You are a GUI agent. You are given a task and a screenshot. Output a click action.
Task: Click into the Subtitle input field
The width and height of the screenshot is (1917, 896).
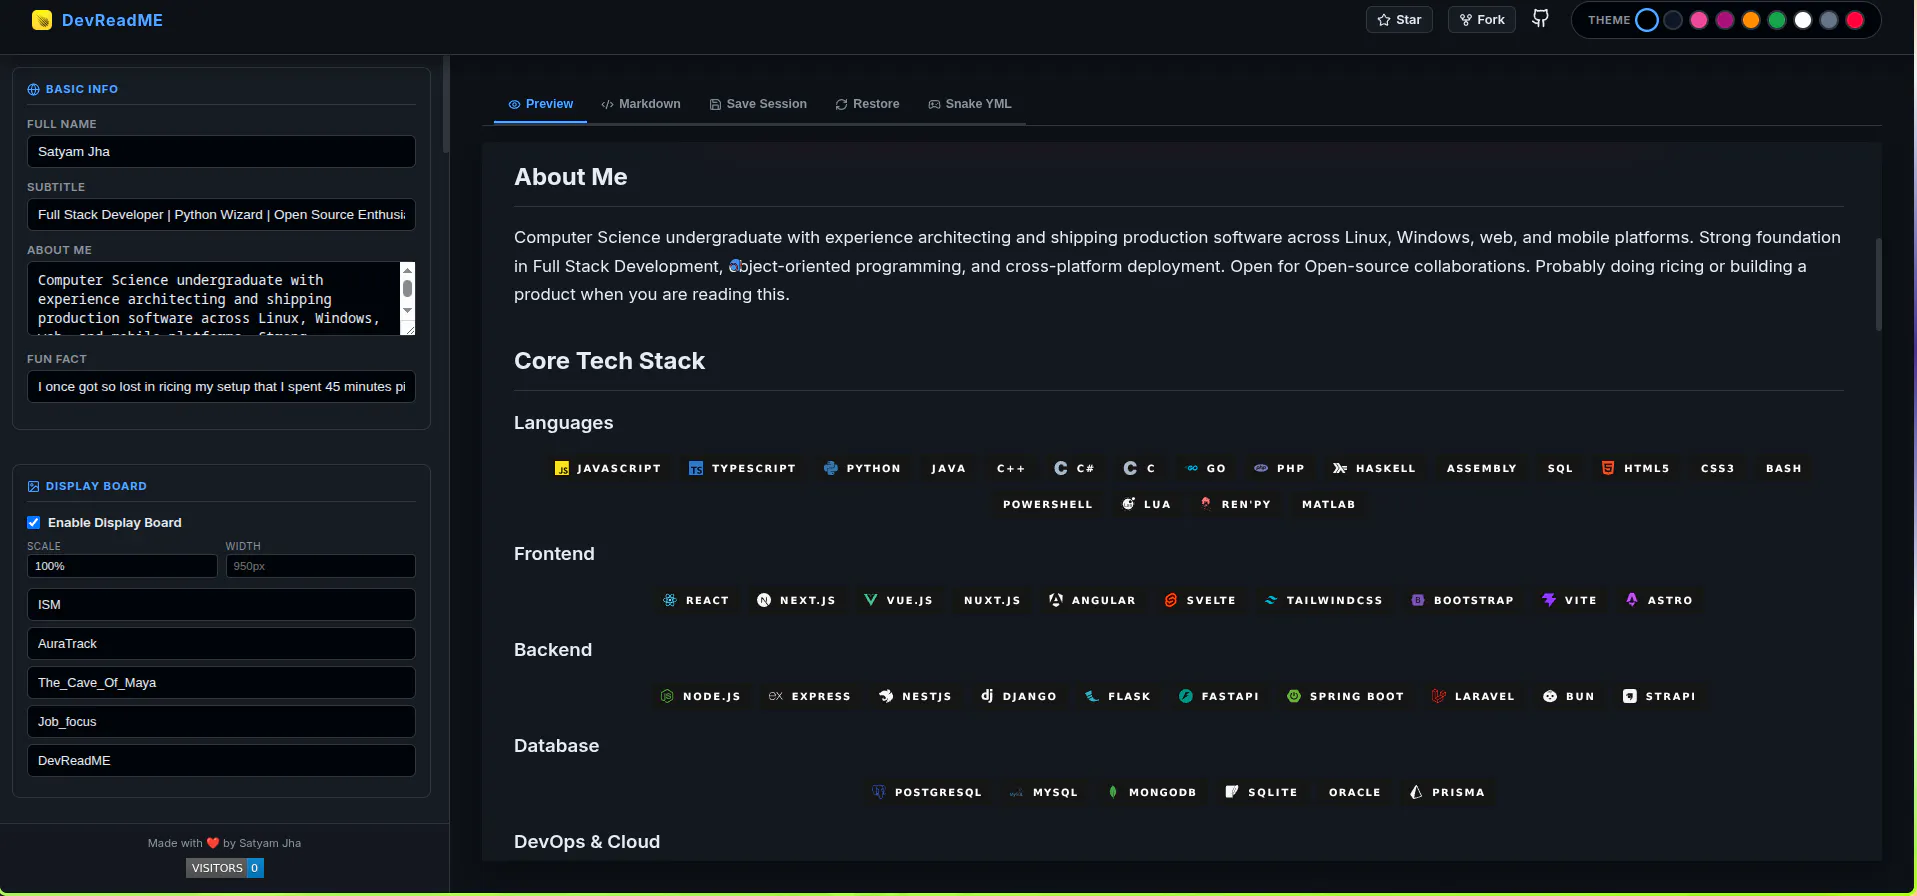(221, 215)
